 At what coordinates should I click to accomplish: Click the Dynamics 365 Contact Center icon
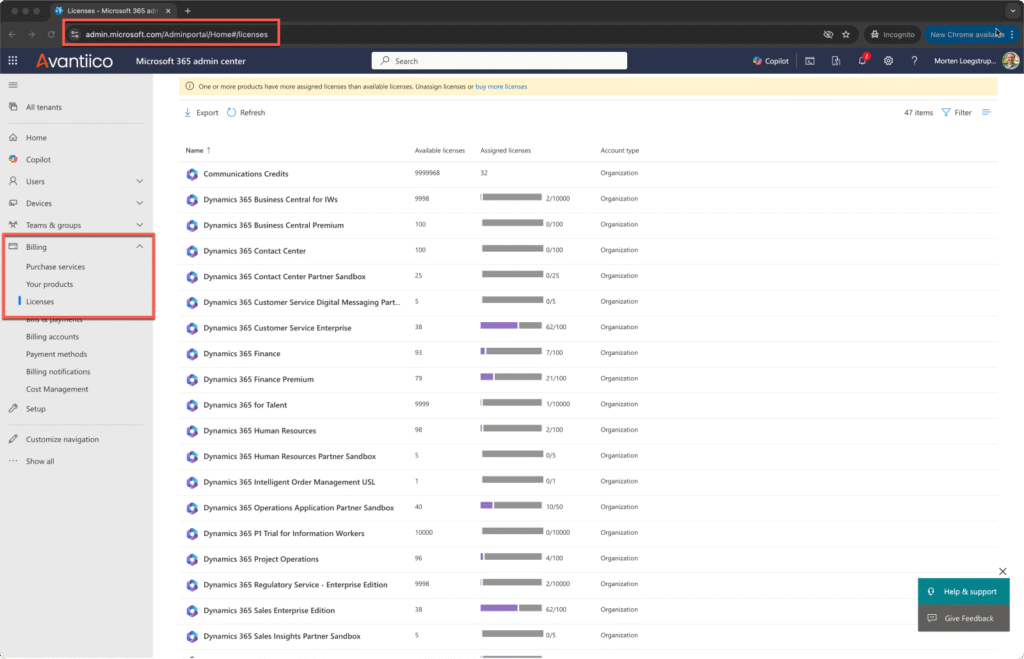(192, 251)
